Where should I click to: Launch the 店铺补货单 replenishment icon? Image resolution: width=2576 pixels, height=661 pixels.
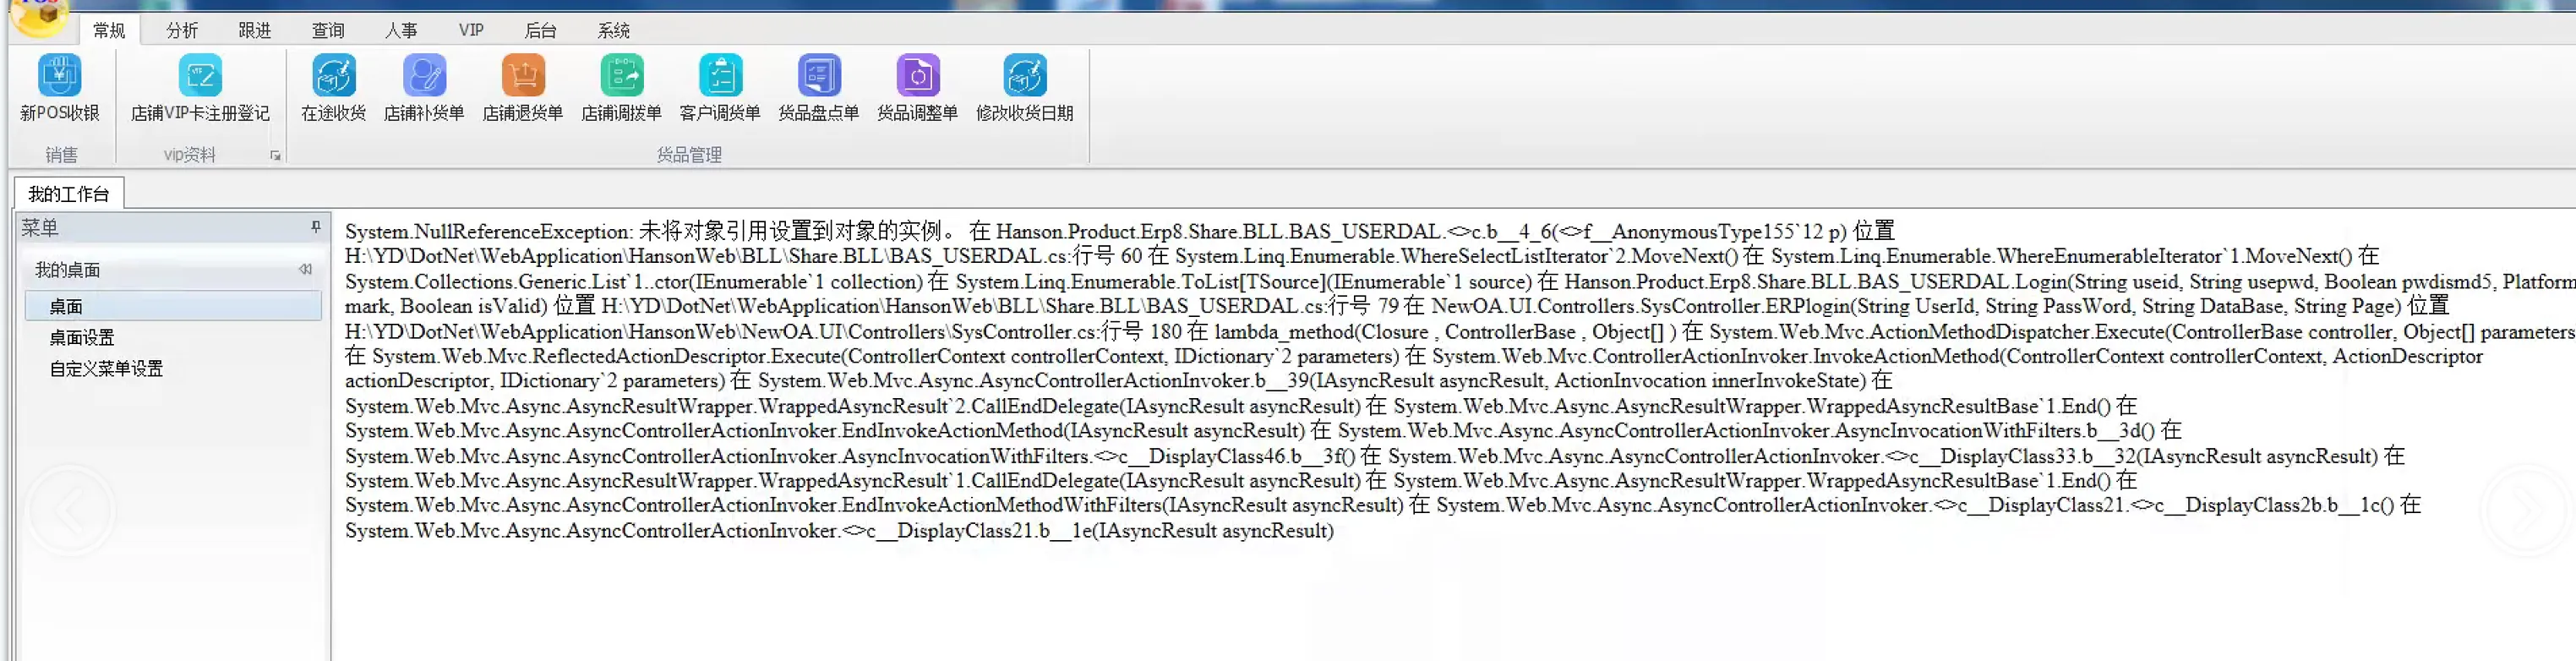click(x=424, y=76)
